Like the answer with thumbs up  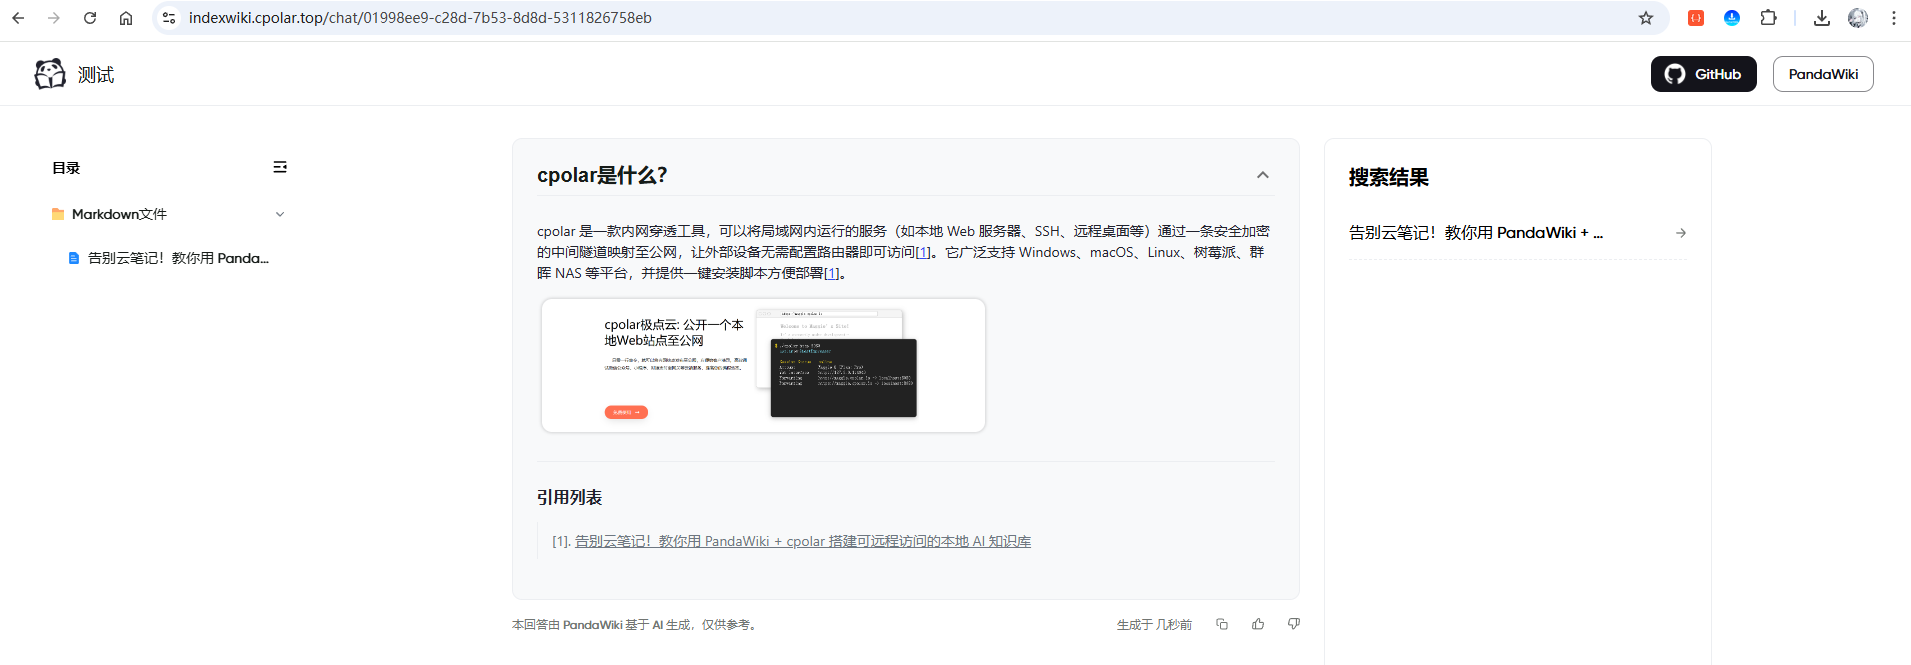[x=1258, y=624]
